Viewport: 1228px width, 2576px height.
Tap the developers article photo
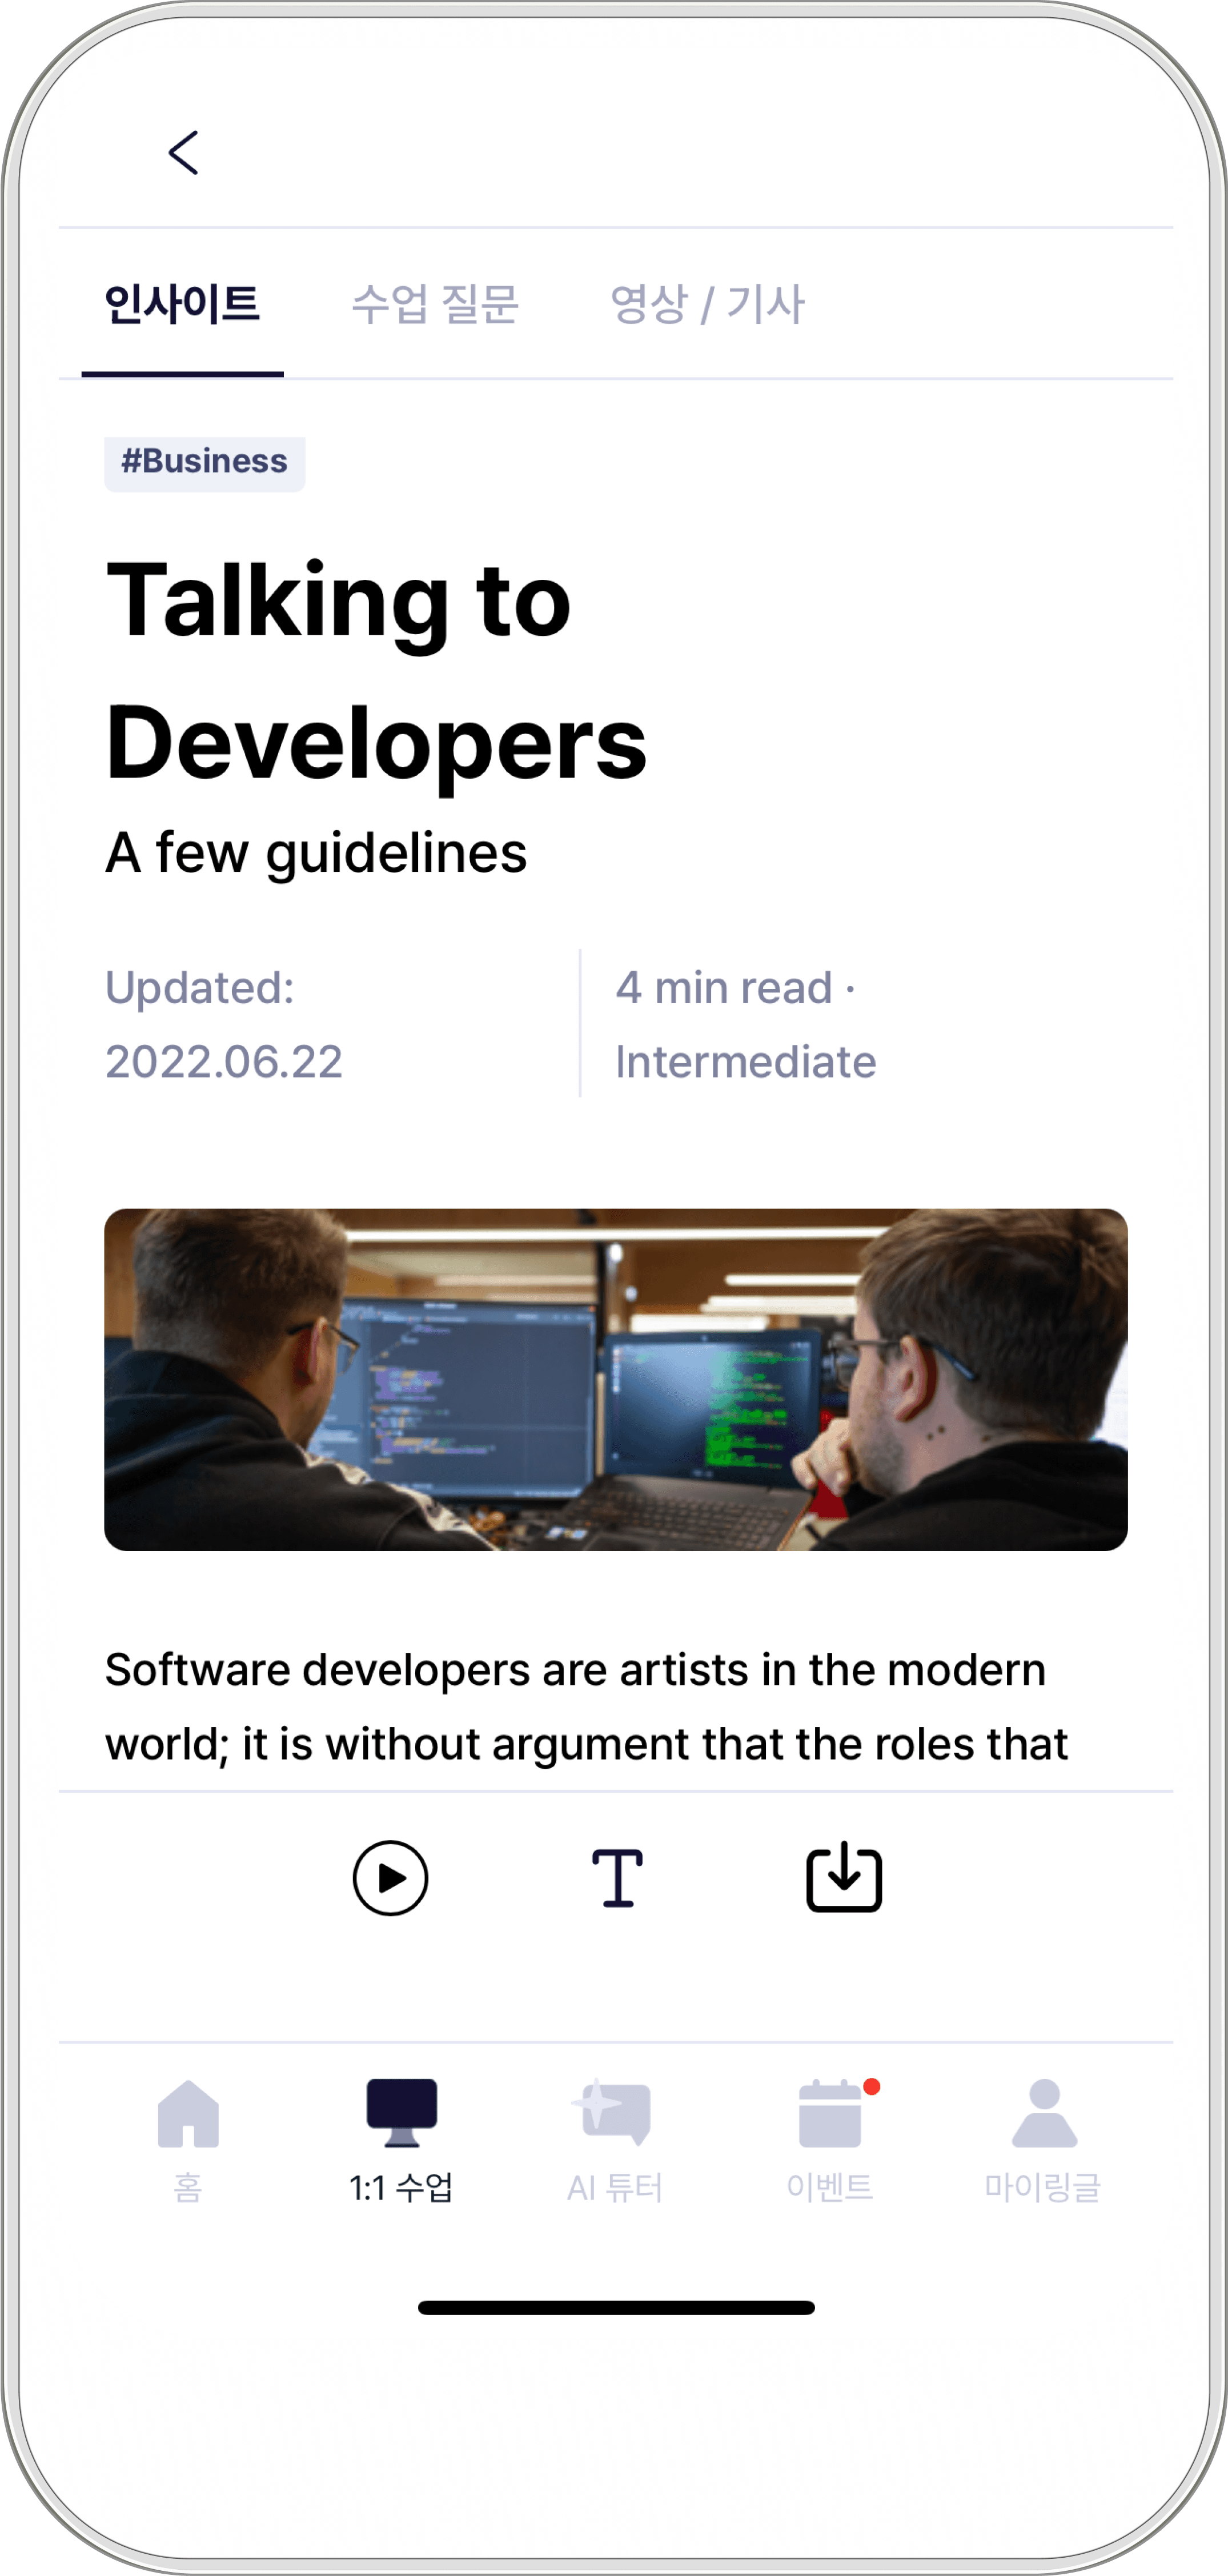pos(616,1379)
